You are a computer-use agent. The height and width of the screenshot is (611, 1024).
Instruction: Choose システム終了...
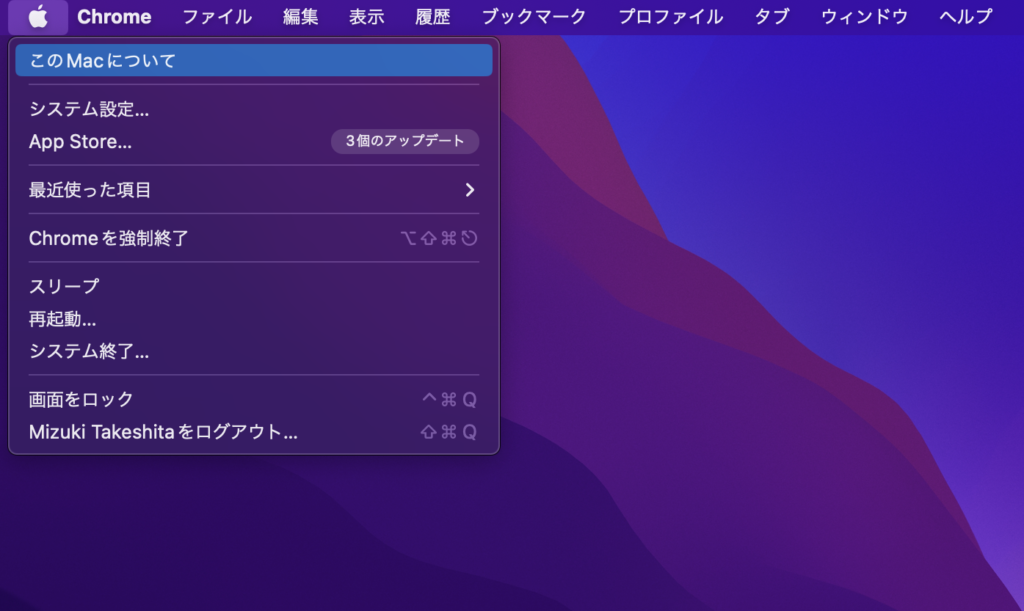click(254, 351)
